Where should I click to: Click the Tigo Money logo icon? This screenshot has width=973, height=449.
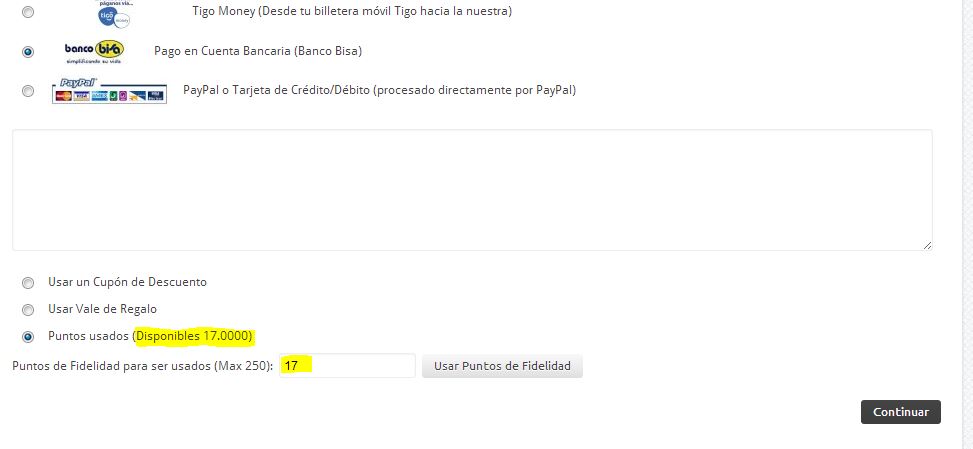114,14
